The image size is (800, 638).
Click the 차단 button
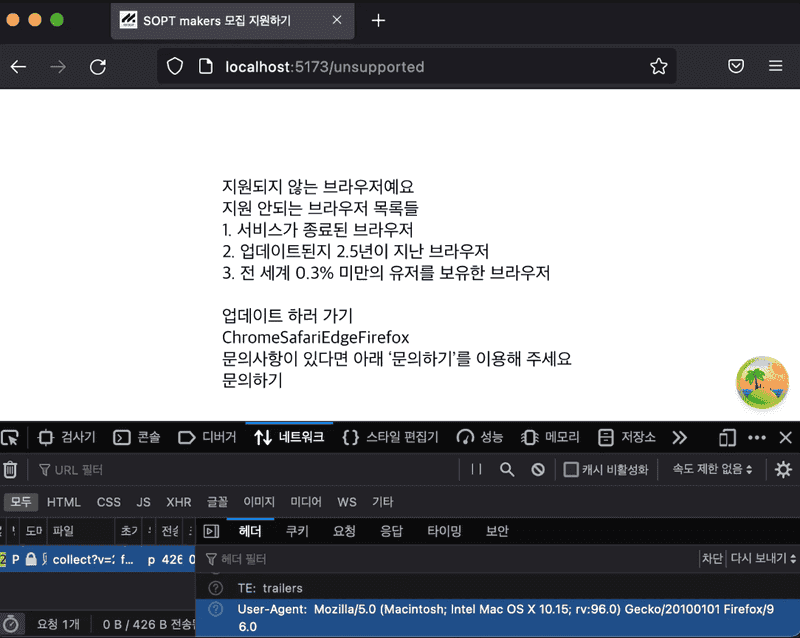[x=712, y=558]
